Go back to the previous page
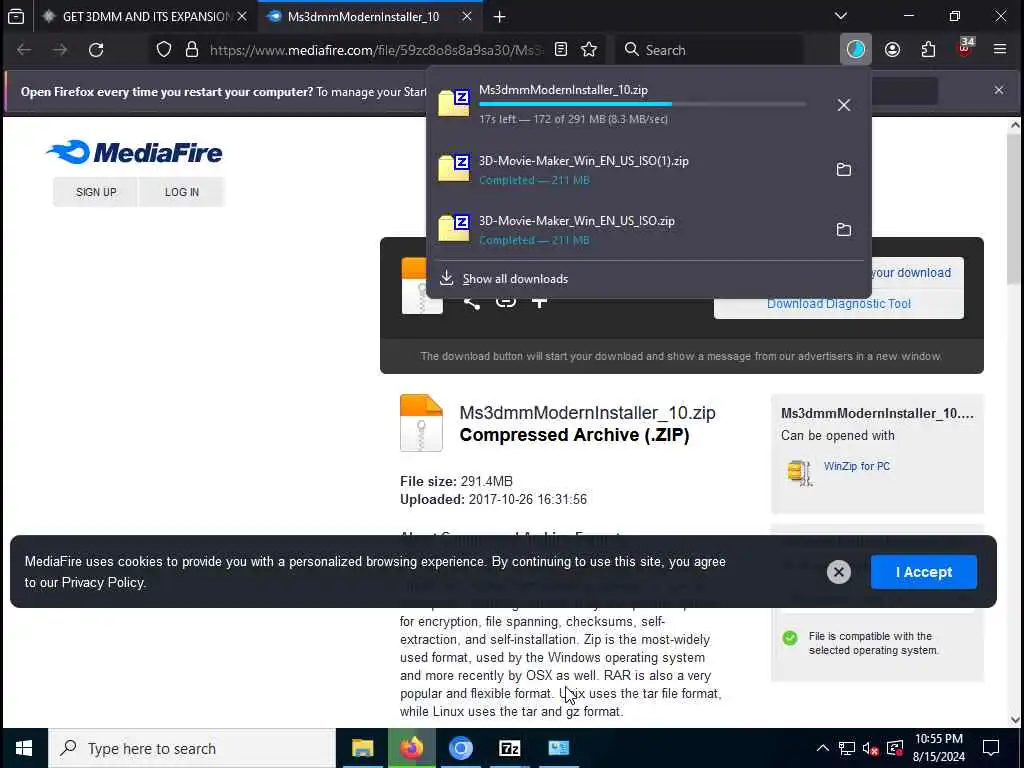 (24, 50)
